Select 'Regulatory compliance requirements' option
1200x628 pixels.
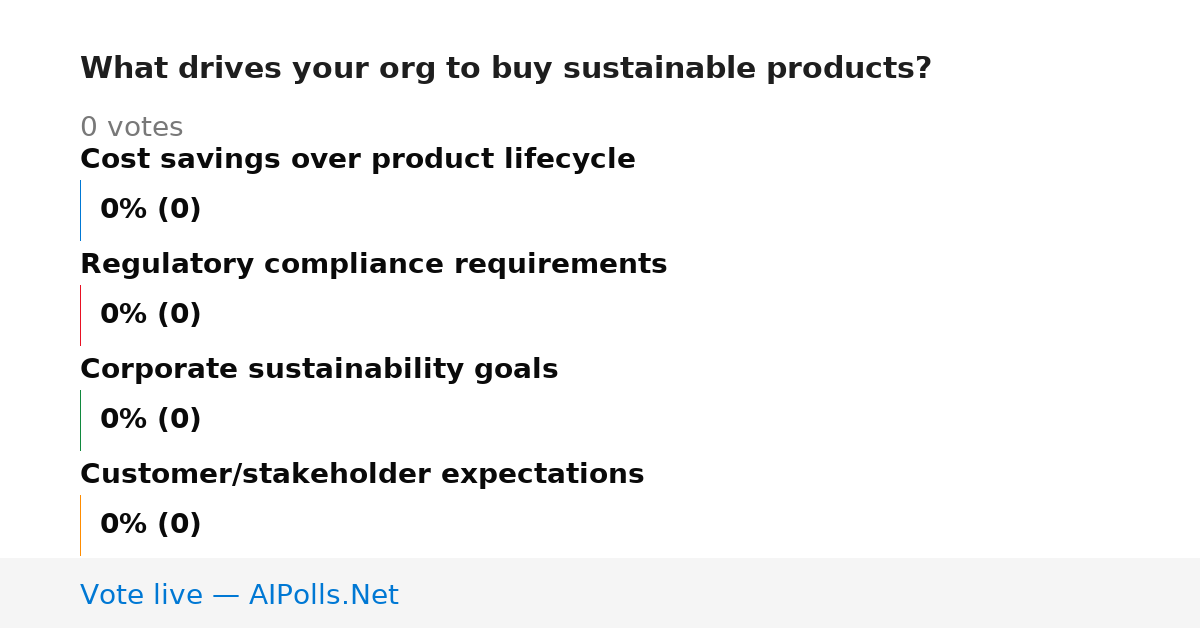pos(373,265)
